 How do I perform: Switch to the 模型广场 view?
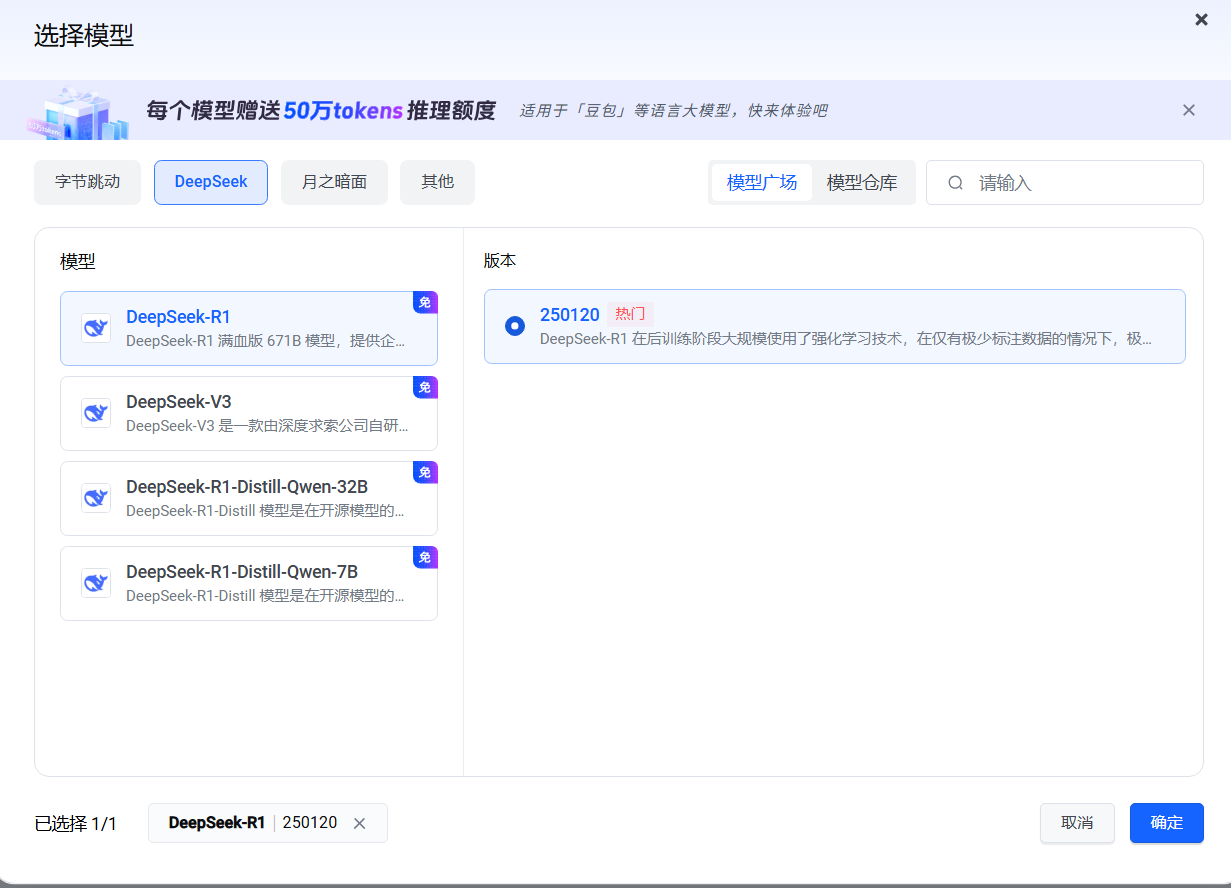pyautogui.click(x=762, y=183)
